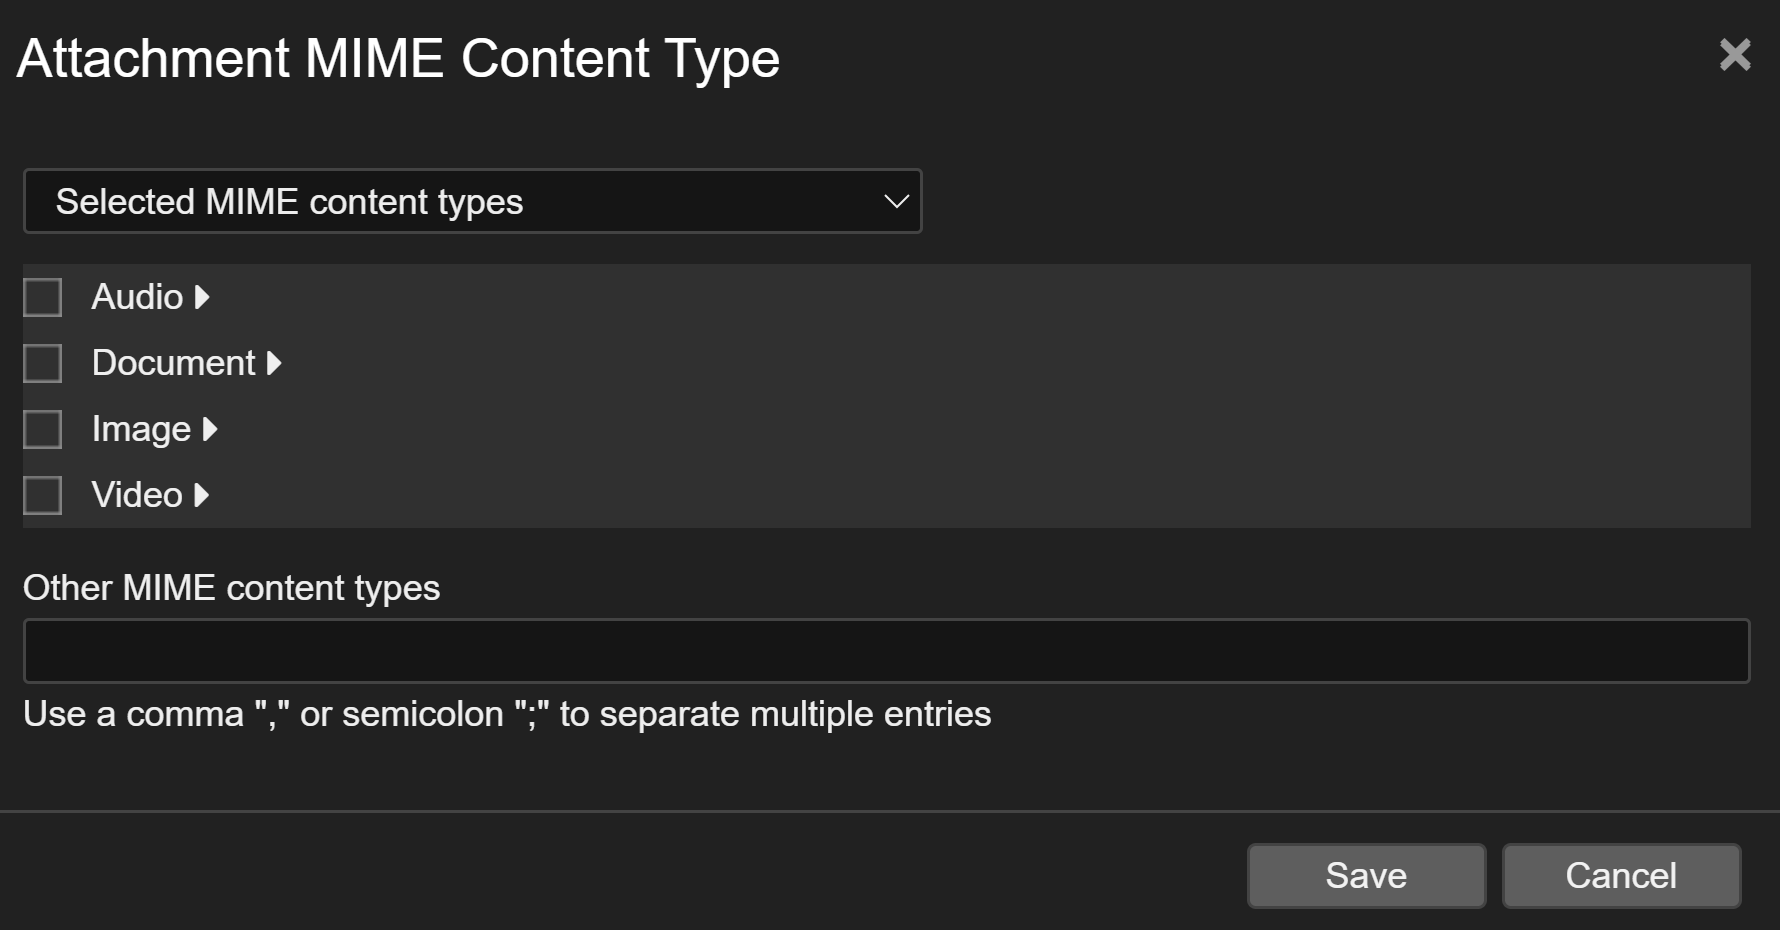Toggle the Video checkbox
This screenshot has width=1780, height=930.
coord(43,495)
